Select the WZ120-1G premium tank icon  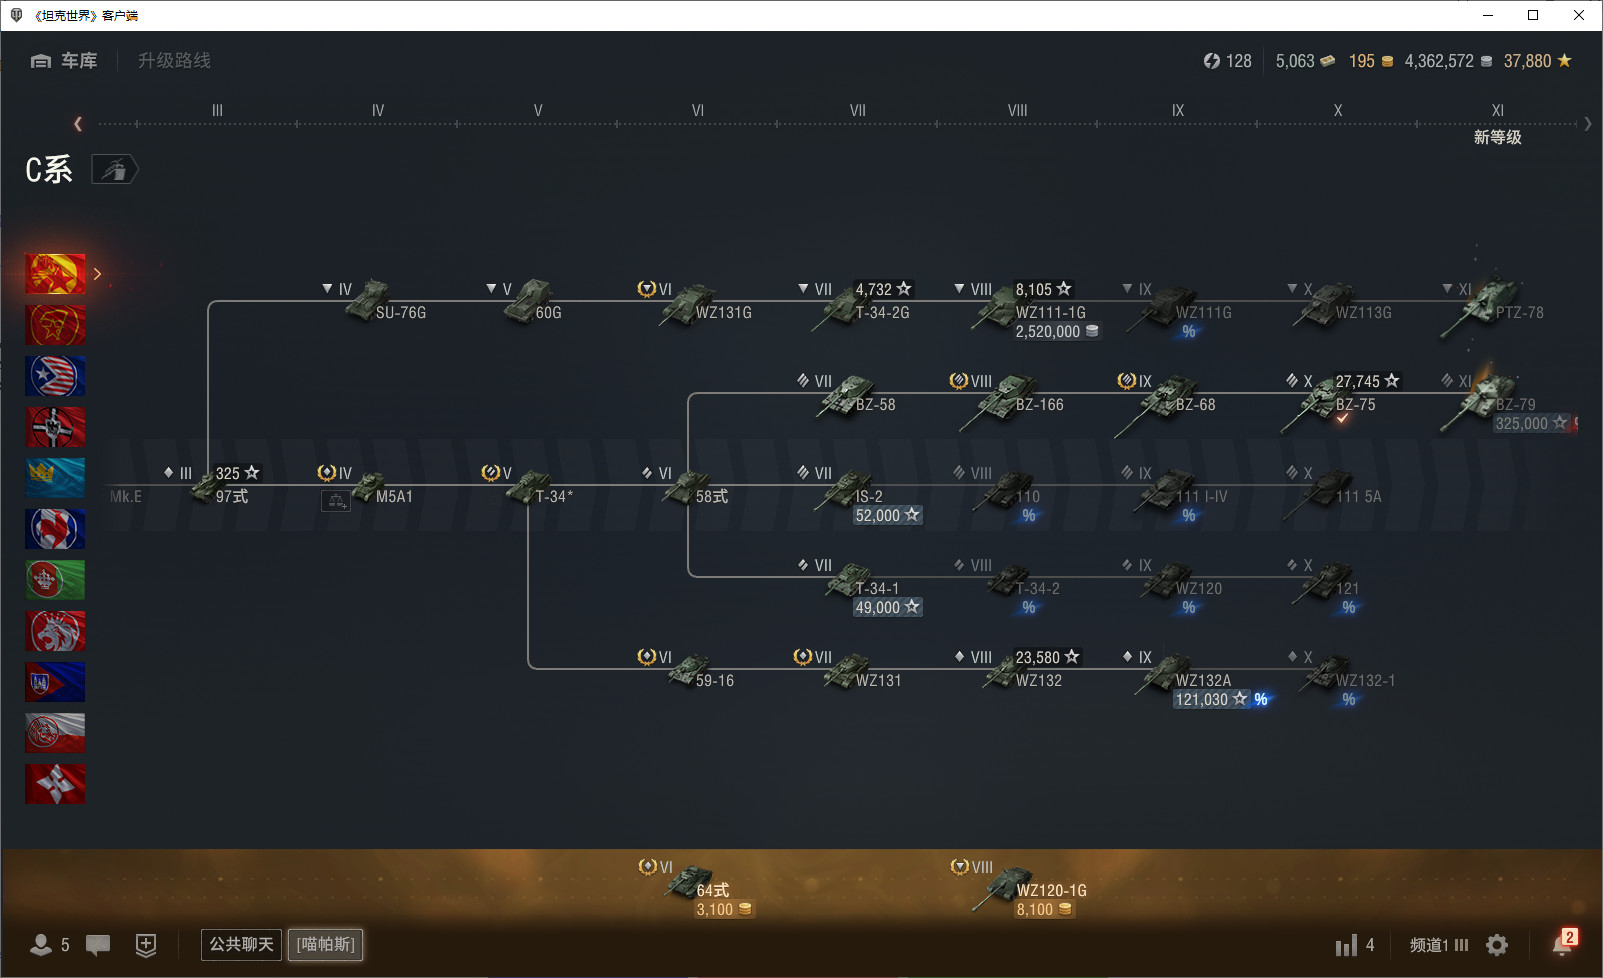point(1004,889)
